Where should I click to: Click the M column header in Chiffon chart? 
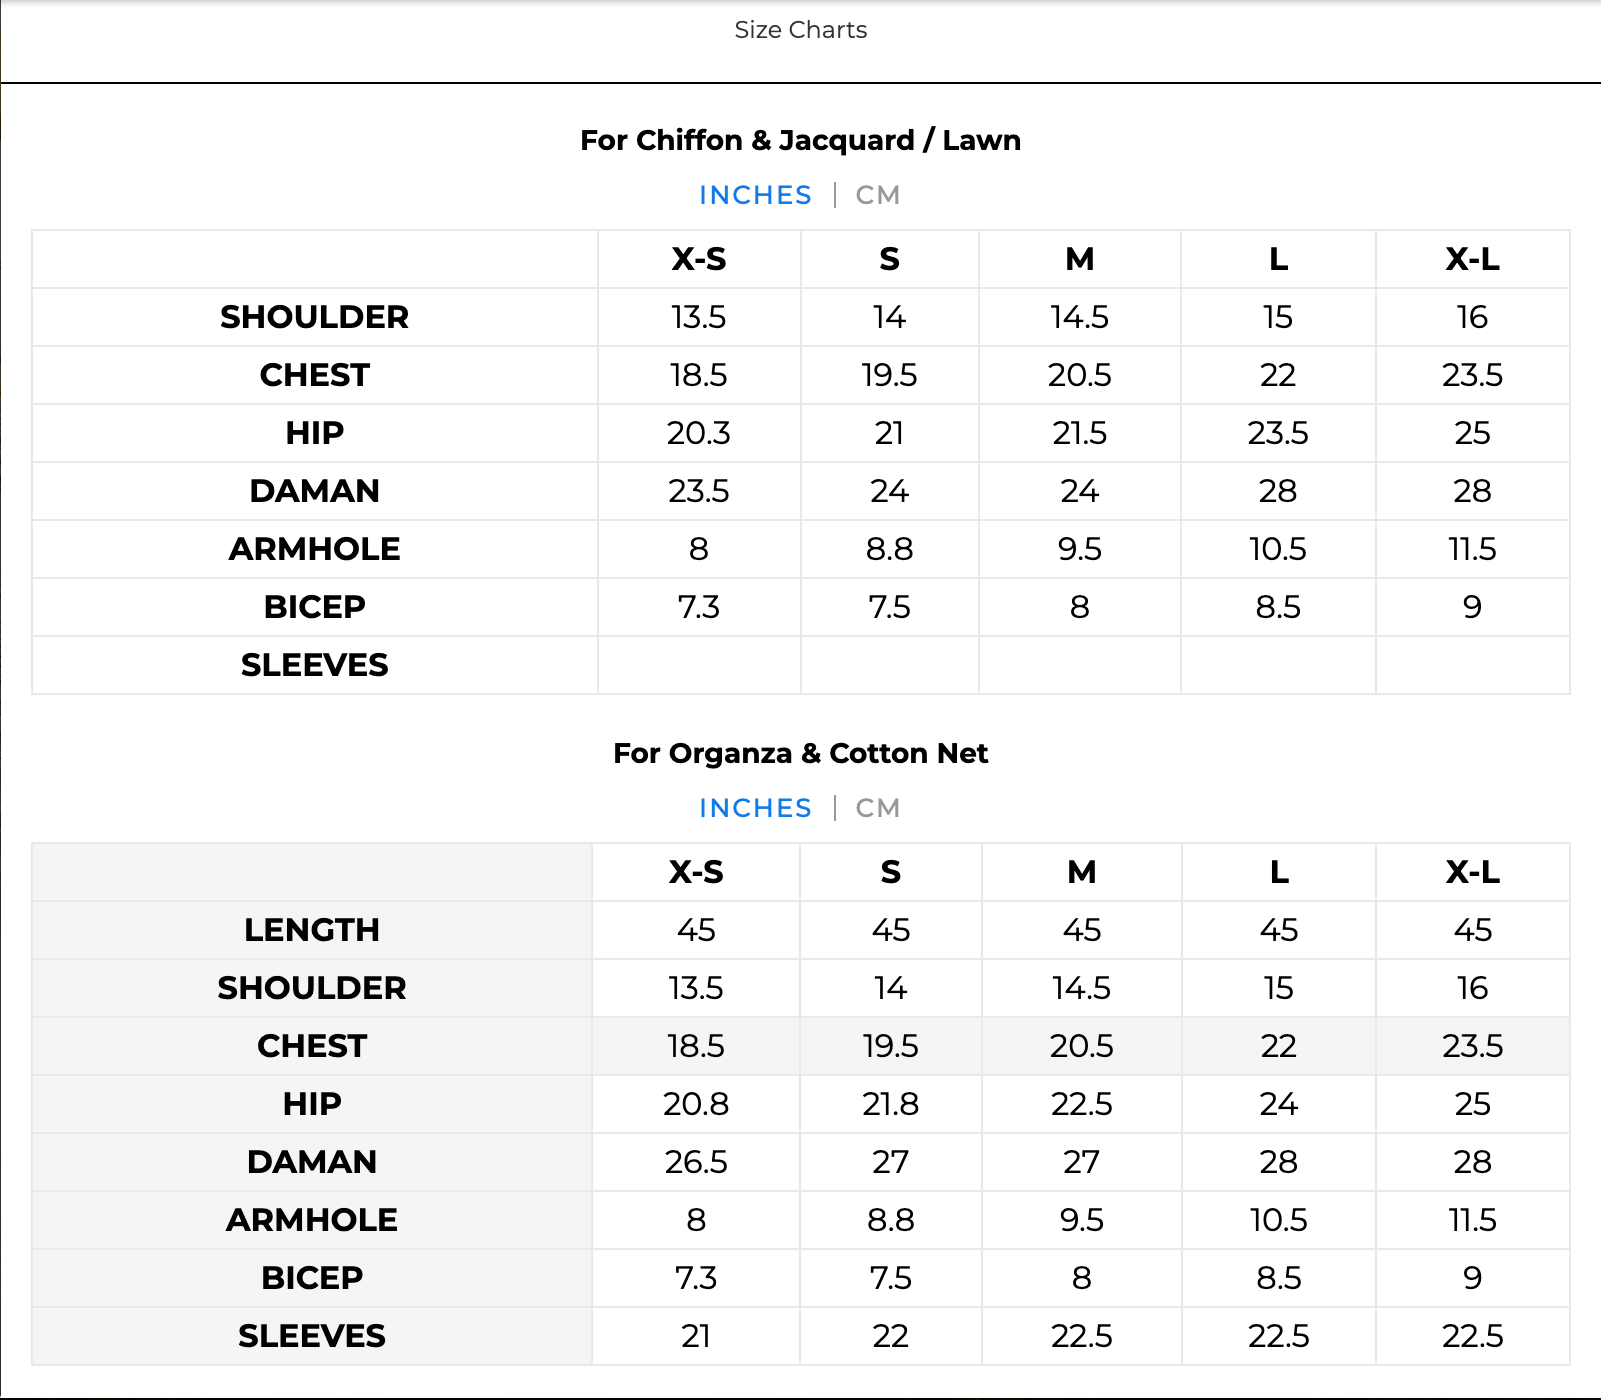click(x=1079, y=259)
